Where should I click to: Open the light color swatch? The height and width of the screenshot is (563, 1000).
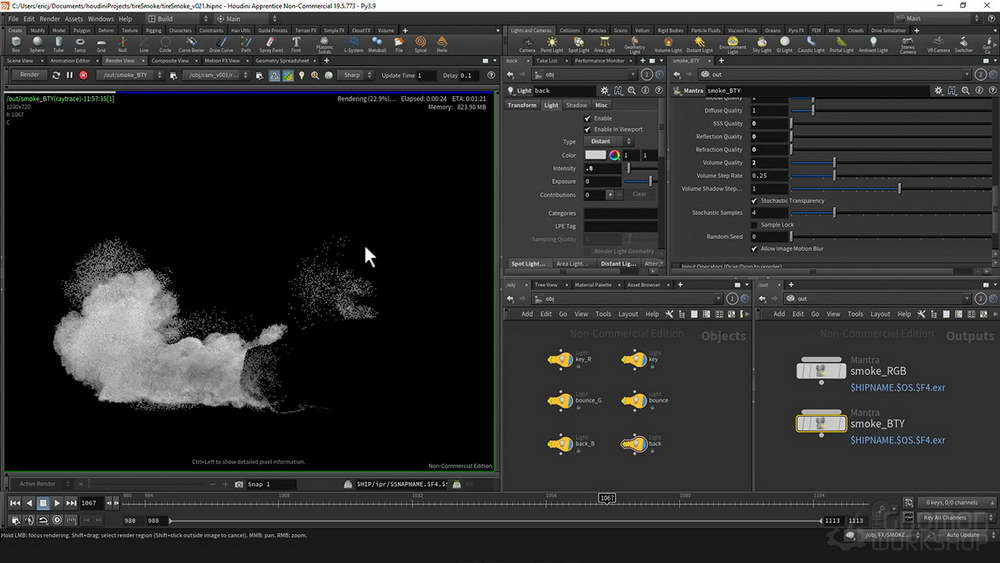coord(595,155)
